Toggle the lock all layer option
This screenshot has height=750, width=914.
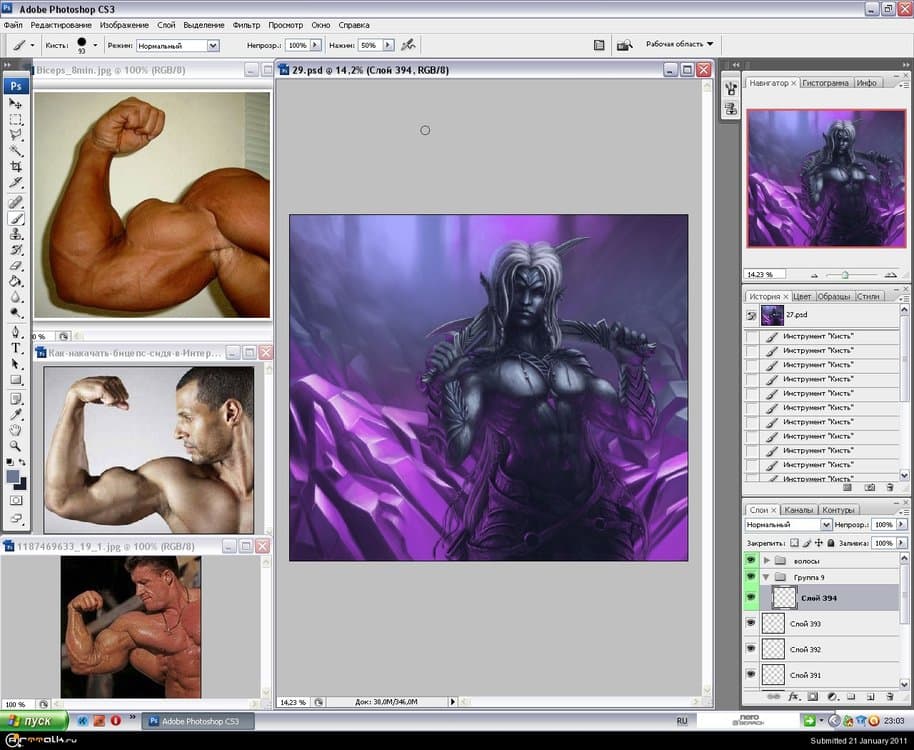pyautogui.click(x=831, y=543)
